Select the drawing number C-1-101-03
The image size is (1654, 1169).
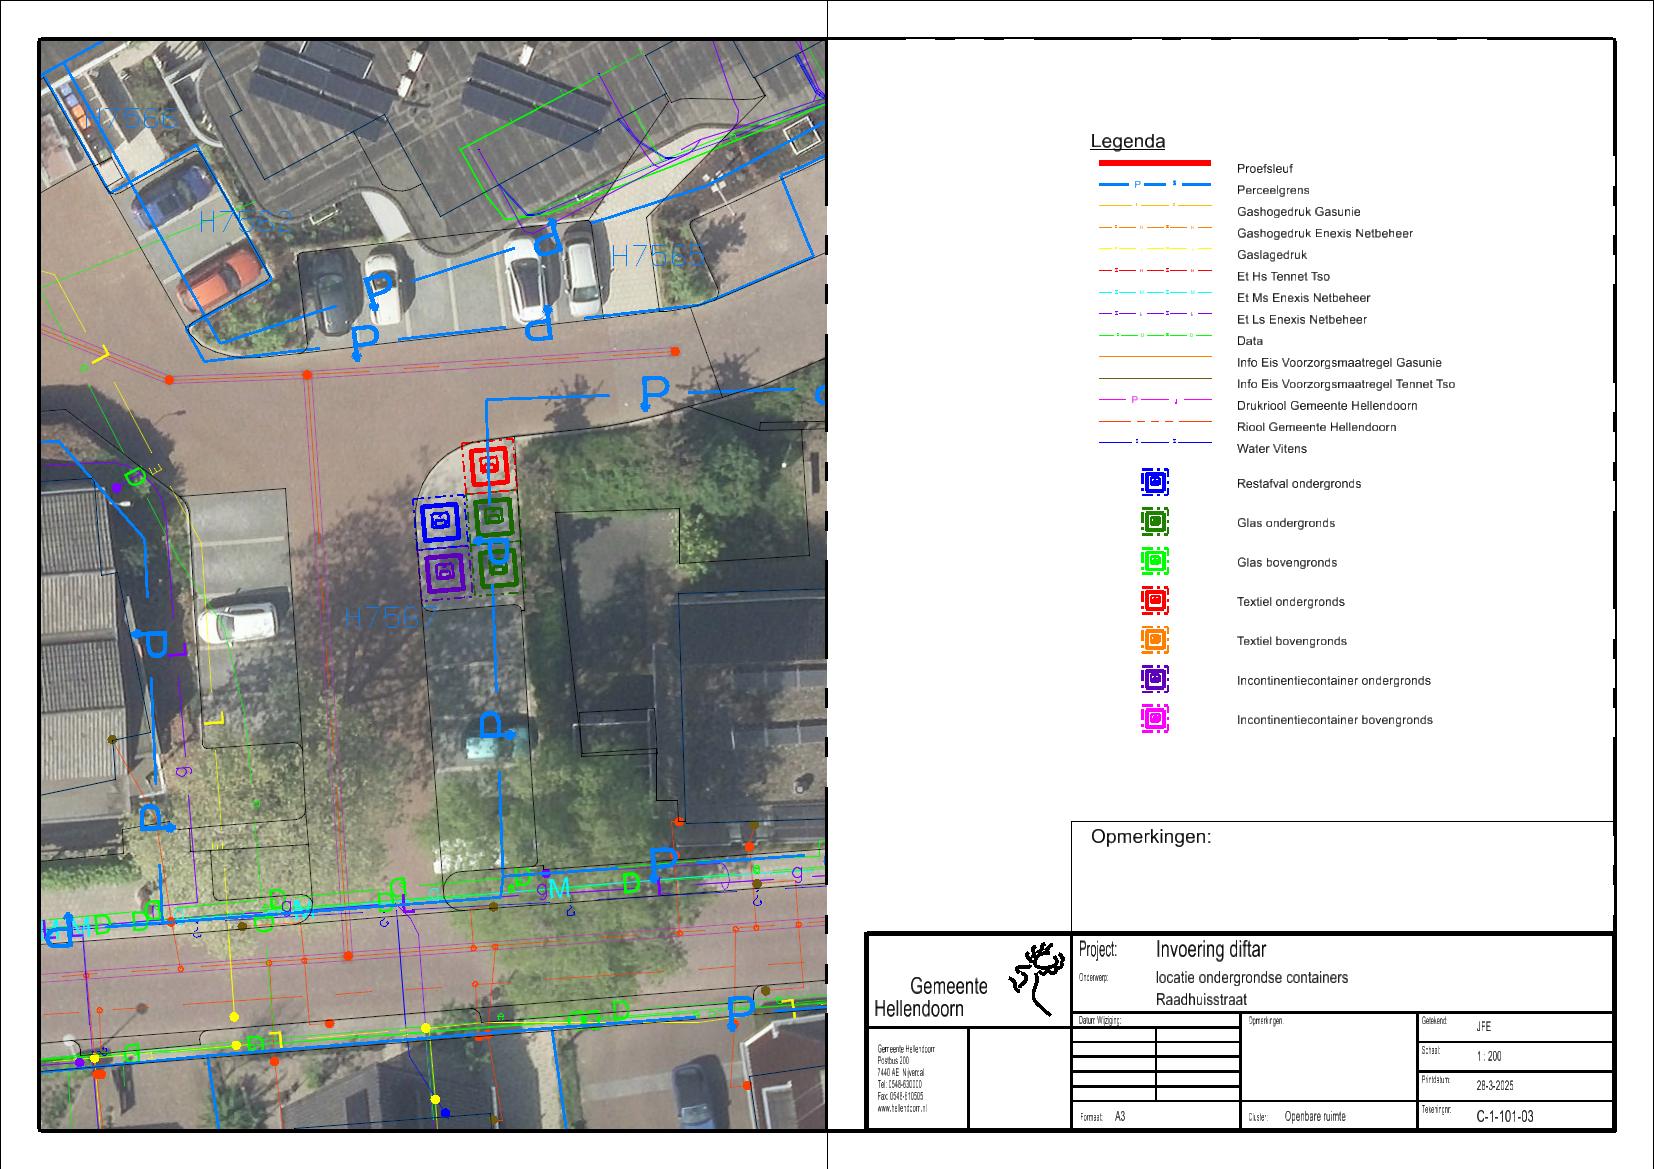click(1504, 1116)
